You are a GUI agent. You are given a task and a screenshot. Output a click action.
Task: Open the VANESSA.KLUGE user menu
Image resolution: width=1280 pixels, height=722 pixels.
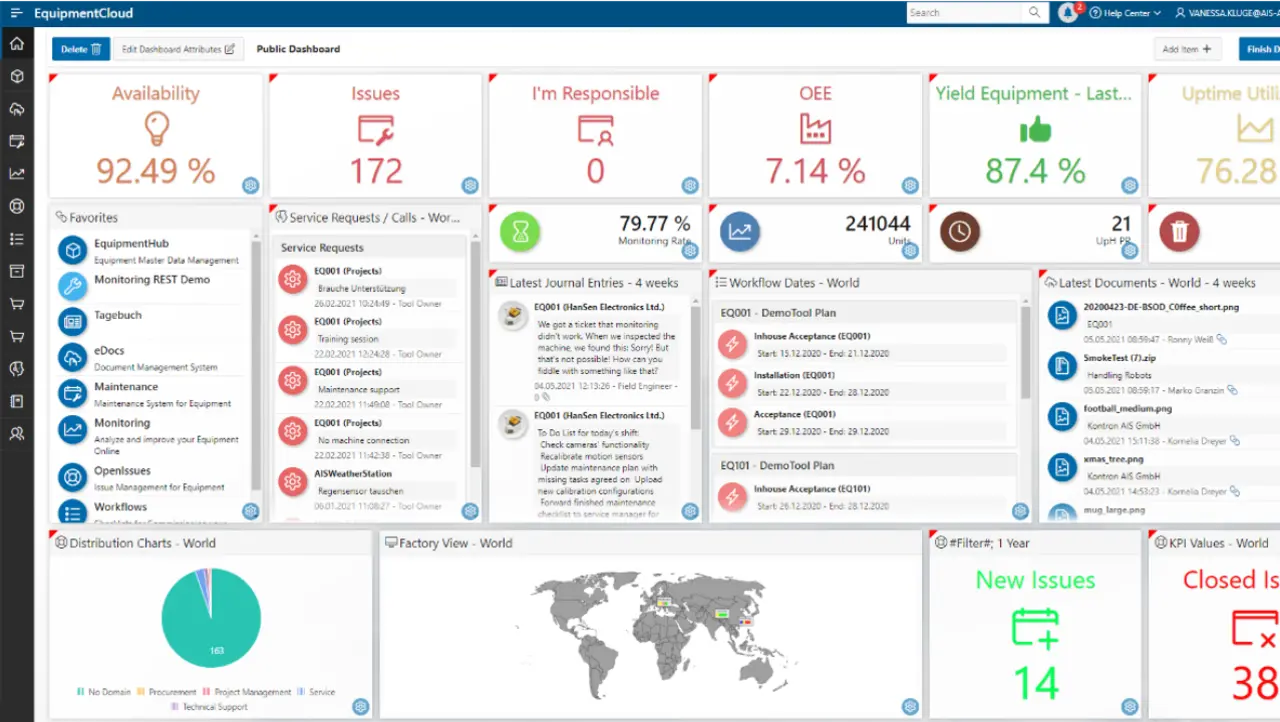1228,13
